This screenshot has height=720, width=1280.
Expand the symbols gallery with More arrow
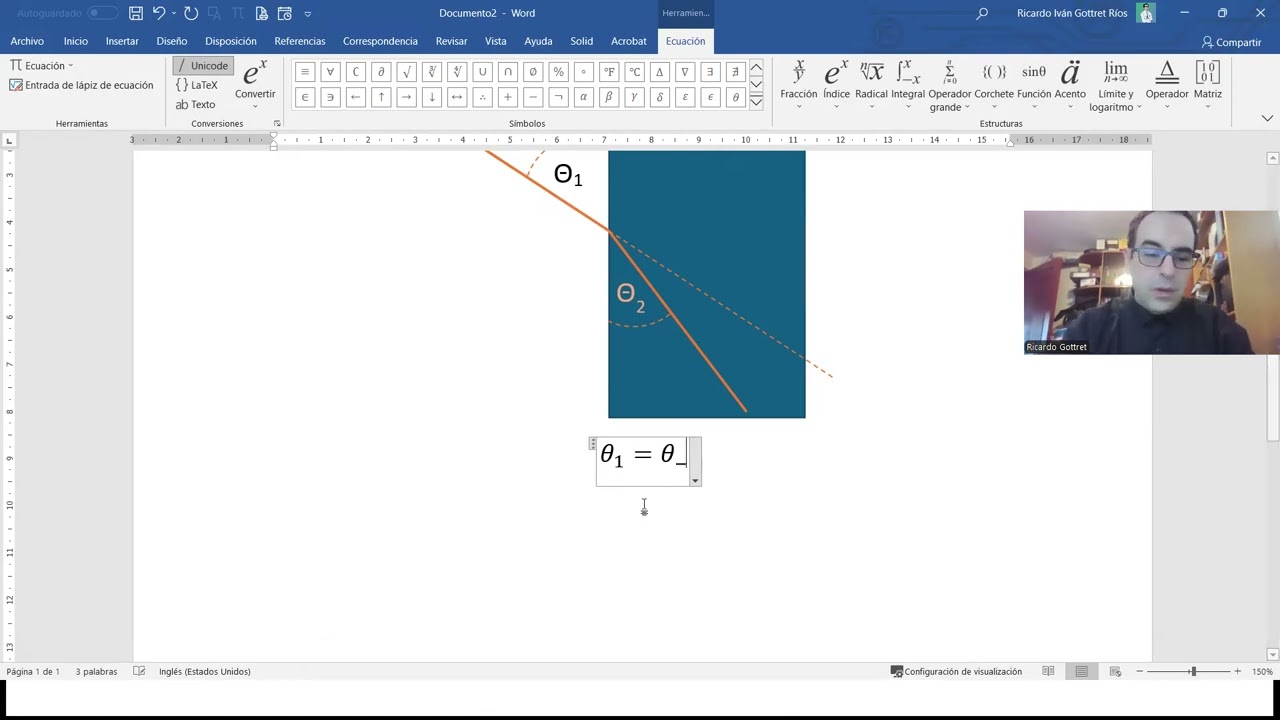756,102
